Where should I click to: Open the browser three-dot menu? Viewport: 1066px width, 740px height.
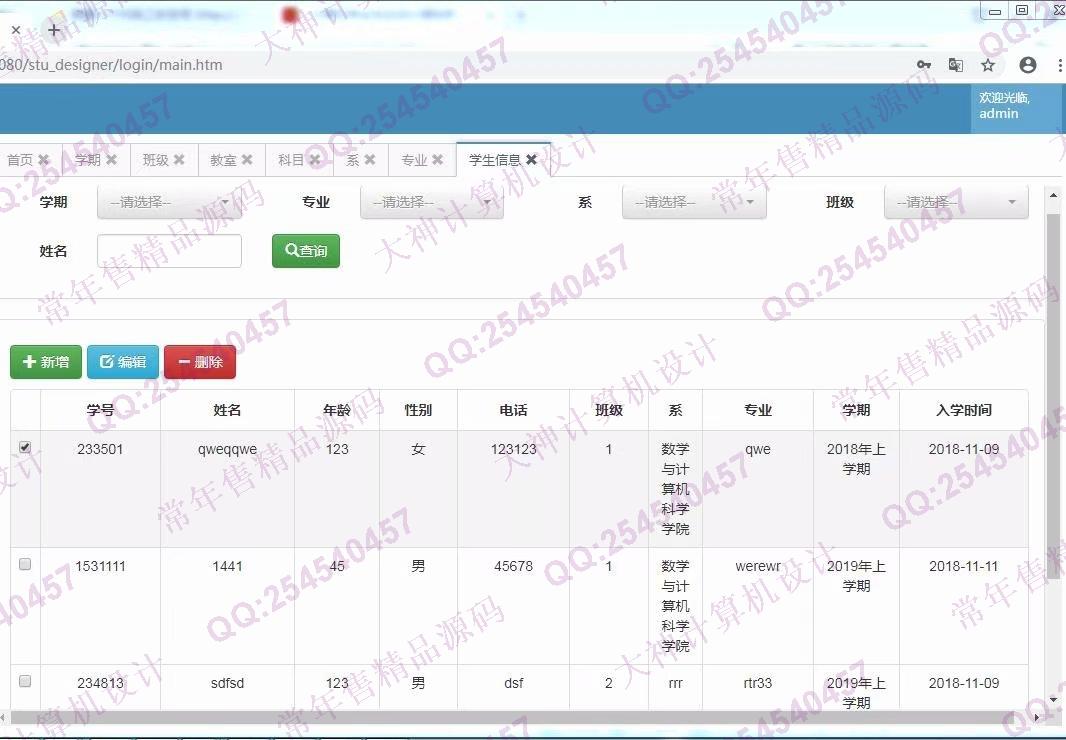tap(1059, 65)
